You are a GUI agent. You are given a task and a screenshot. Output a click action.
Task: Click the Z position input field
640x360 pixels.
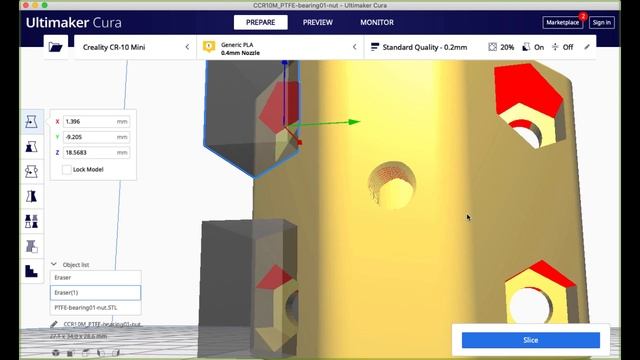coord(96,153)
